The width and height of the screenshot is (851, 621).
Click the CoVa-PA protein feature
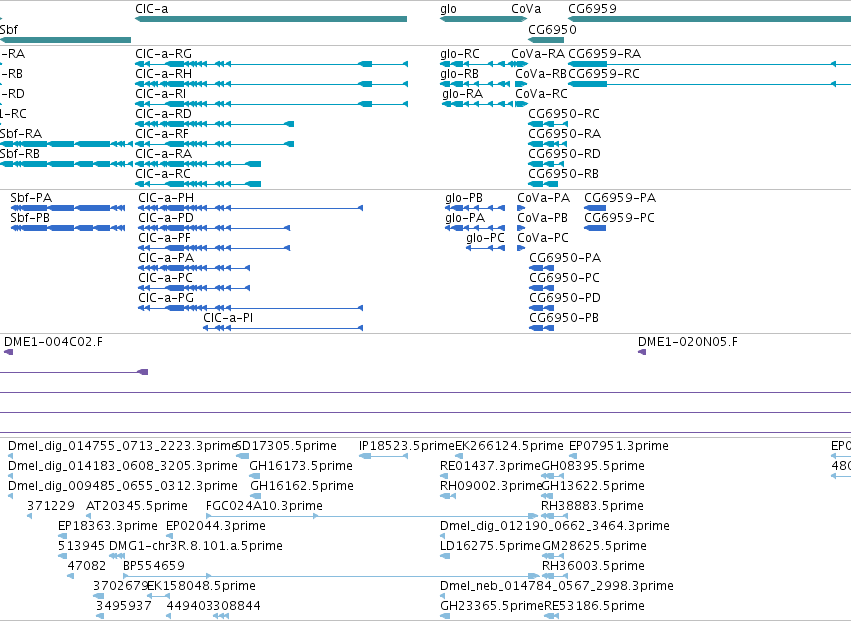click(x=521, y=208)
